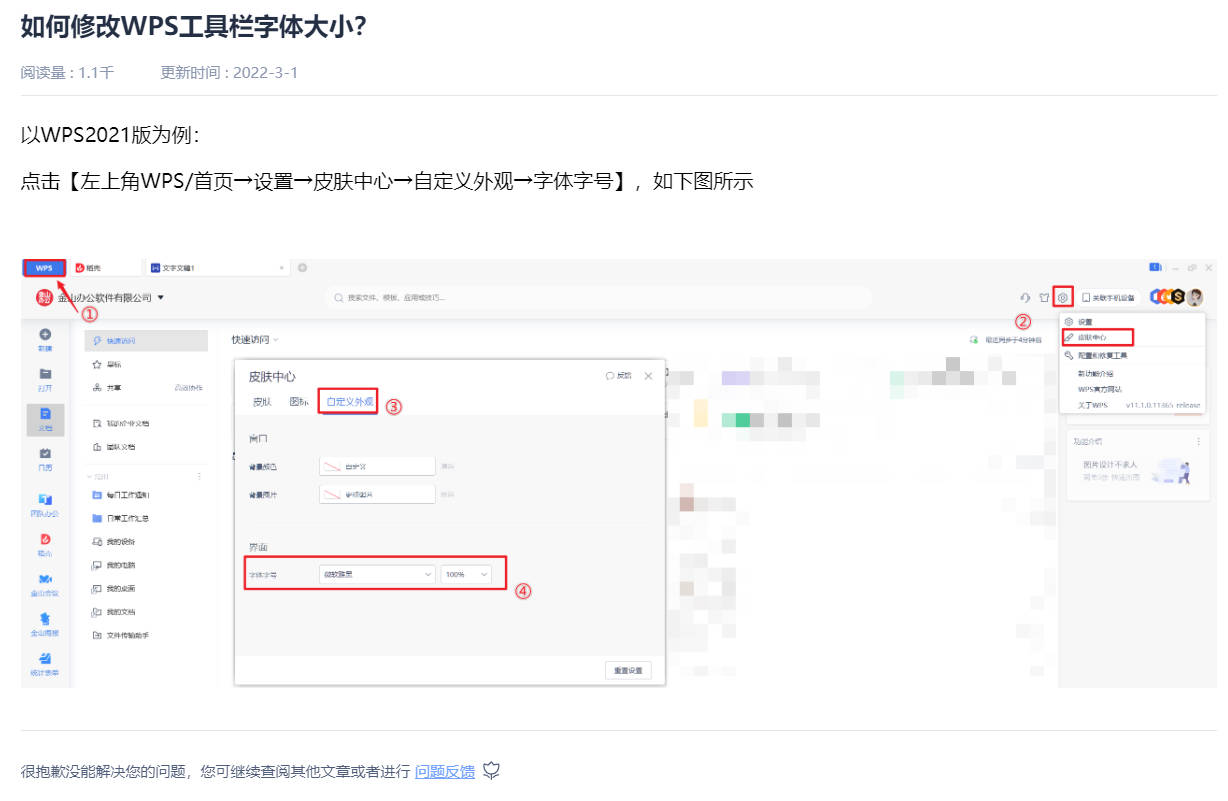Open the 金山会议 icon in sidebar
Screen dimensions: 1228x801
point(45,579)
